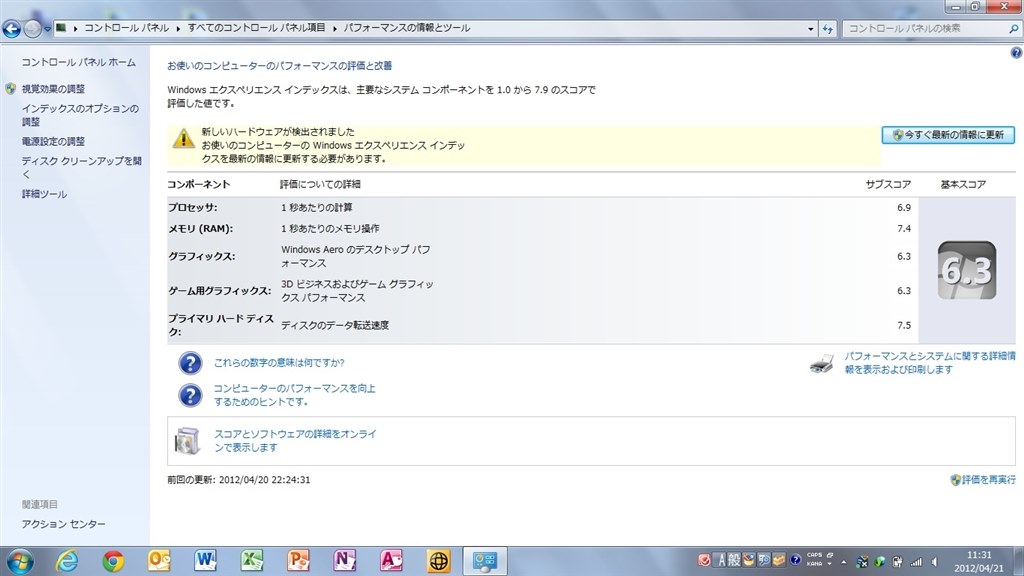This screenshot has width=1024, height=576.
Task: Click the control panel search field
Action: tap(926, 29)
